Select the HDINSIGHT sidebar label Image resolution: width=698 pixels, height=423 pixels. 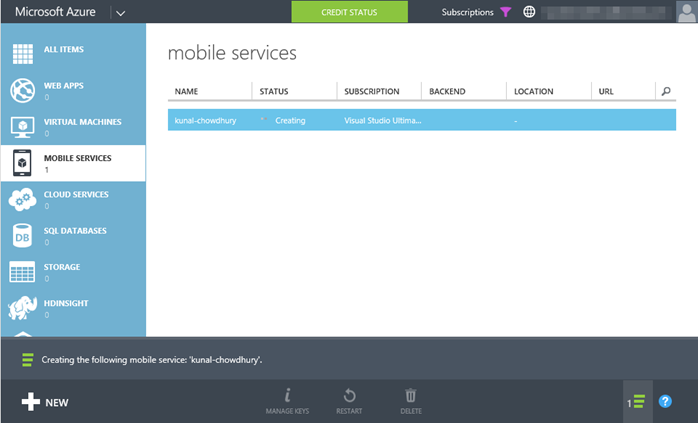[x=66, y=303]
